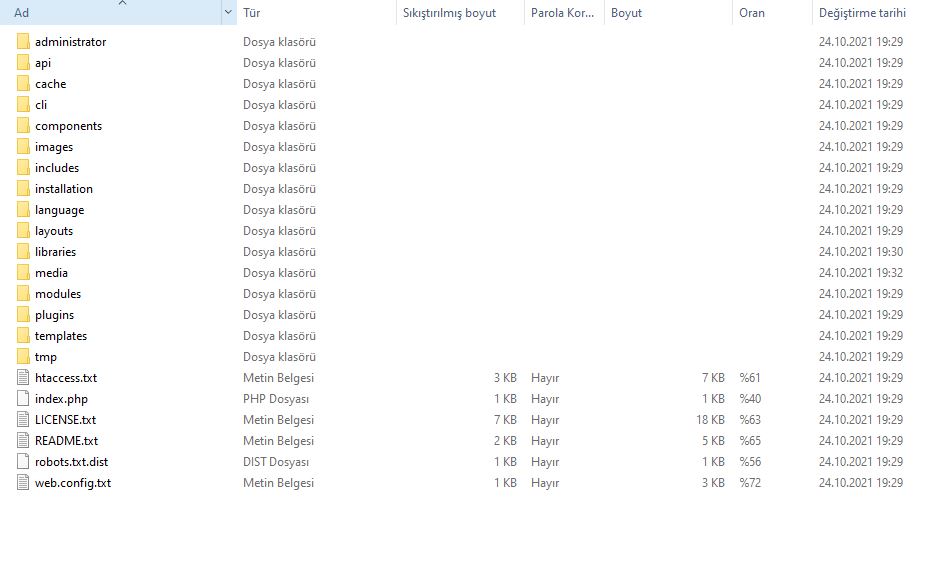Sort by Parola Kor... column header
Viewport: 945px width, 565px height.
point(564,12)
